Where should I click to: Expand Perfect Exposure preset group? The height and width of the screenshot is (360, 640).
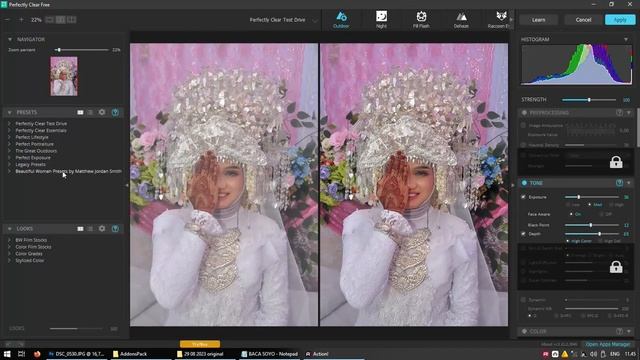(x=9, y=158)
